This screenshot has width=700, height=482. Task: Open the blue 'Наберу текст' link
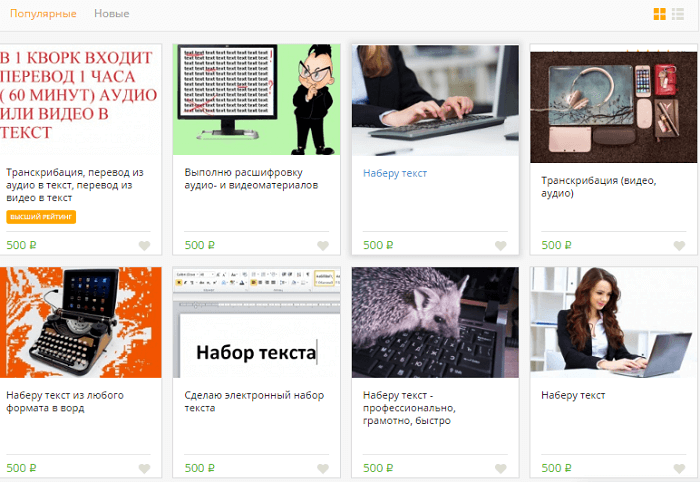point(395,173)
